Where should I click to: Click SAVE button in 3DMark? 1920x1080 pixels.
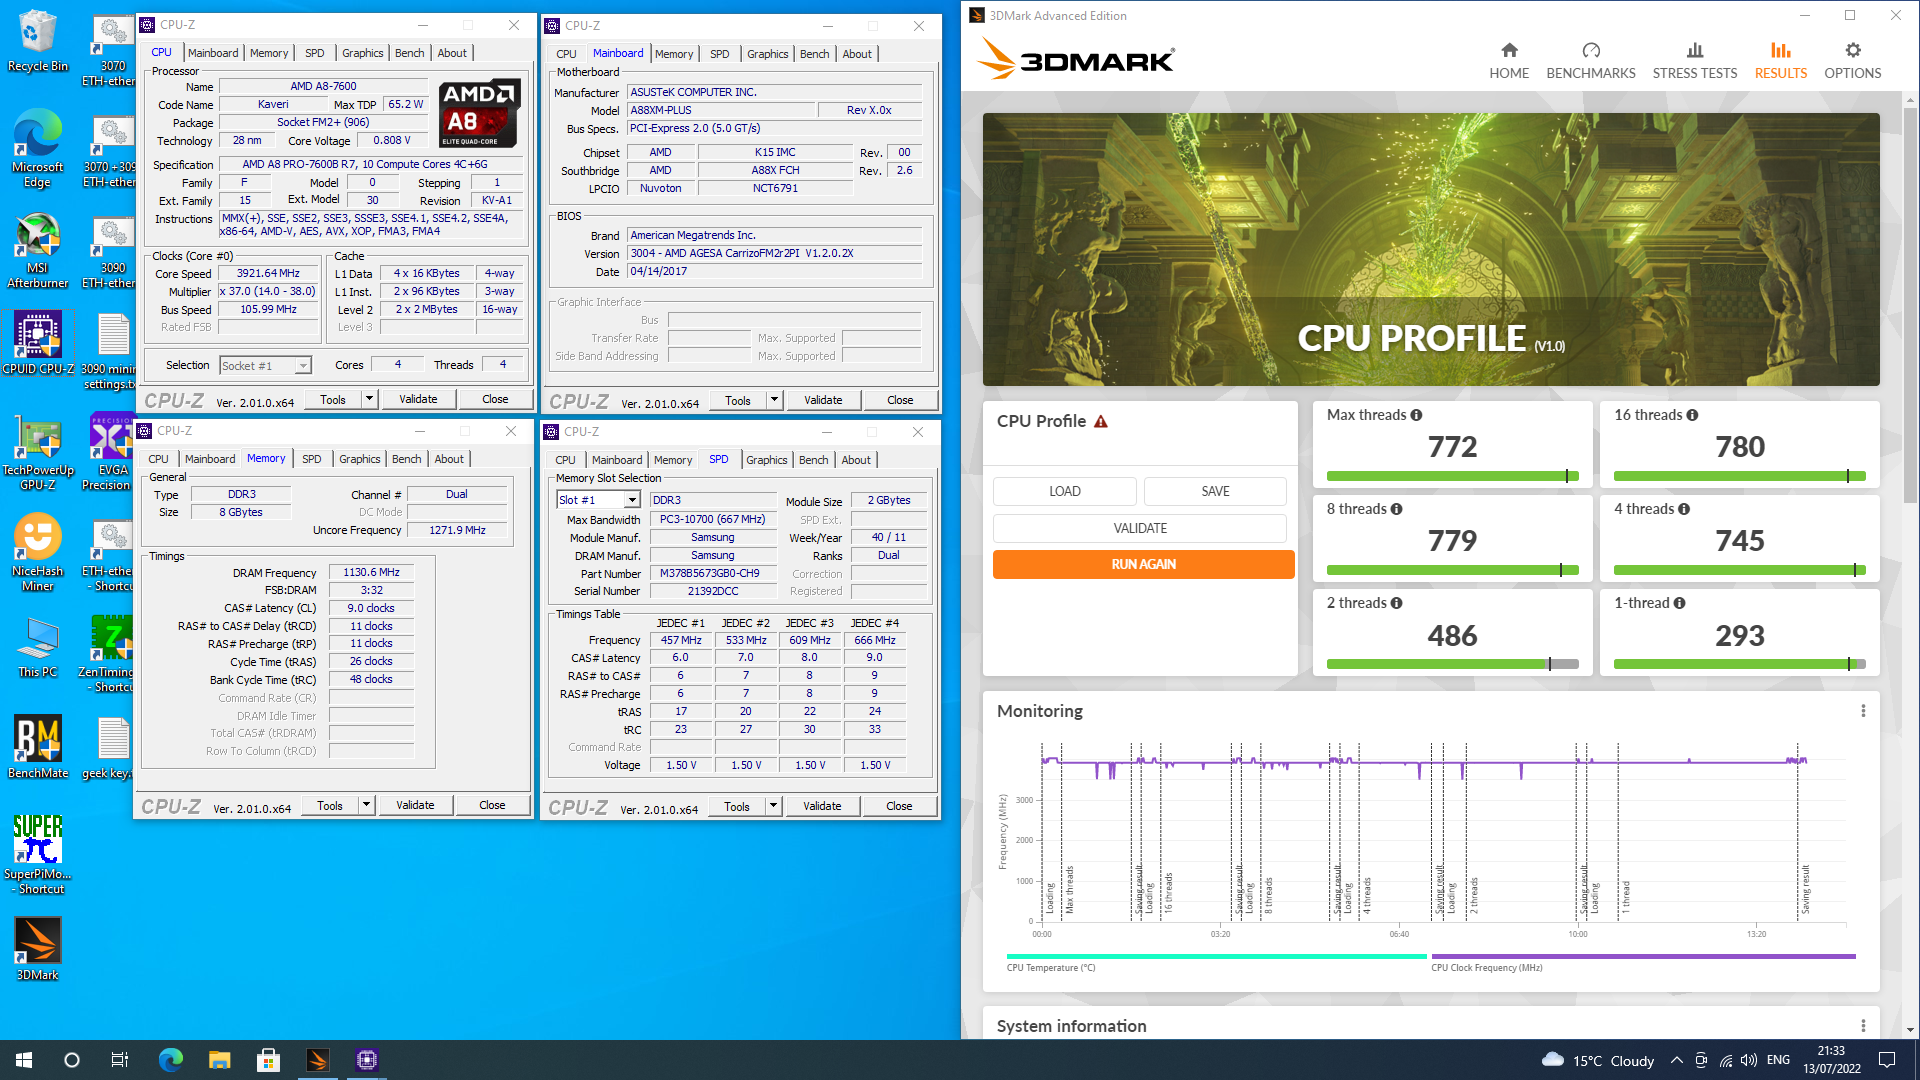click(x=1216, y=491)
